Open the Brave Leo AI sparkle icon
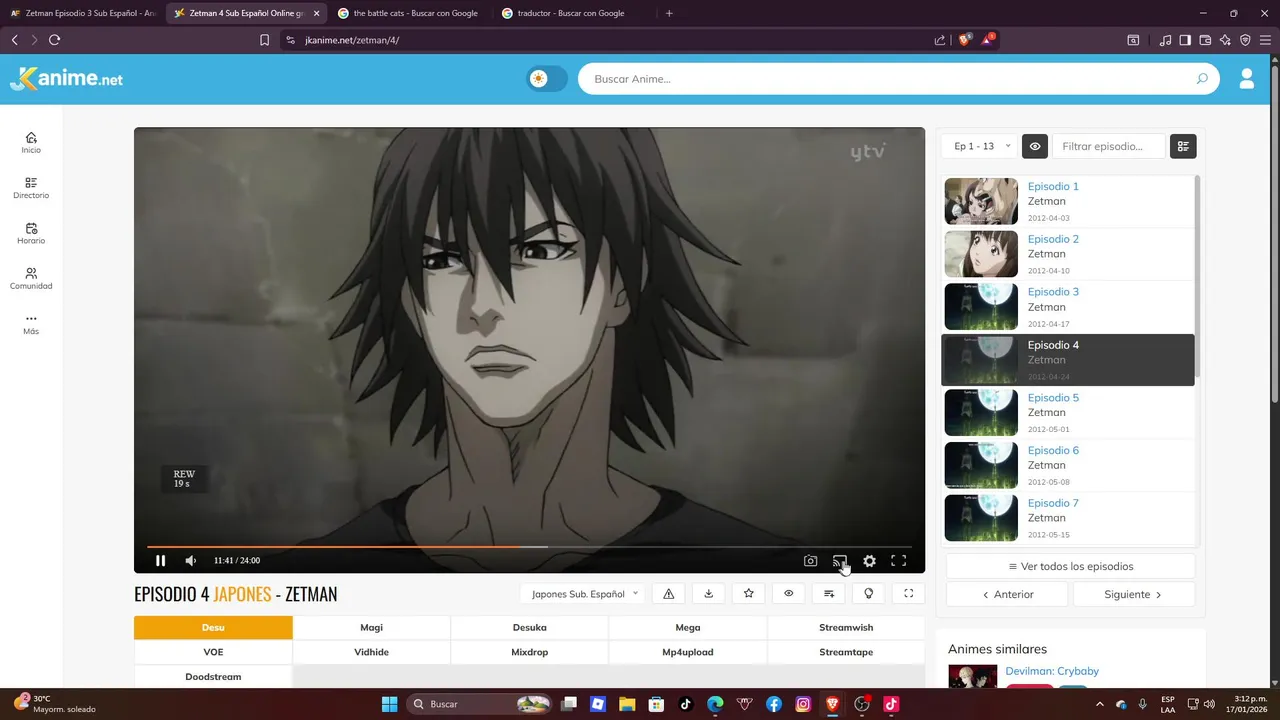Screen dimensions: 1280x720 coord(1225,40)
